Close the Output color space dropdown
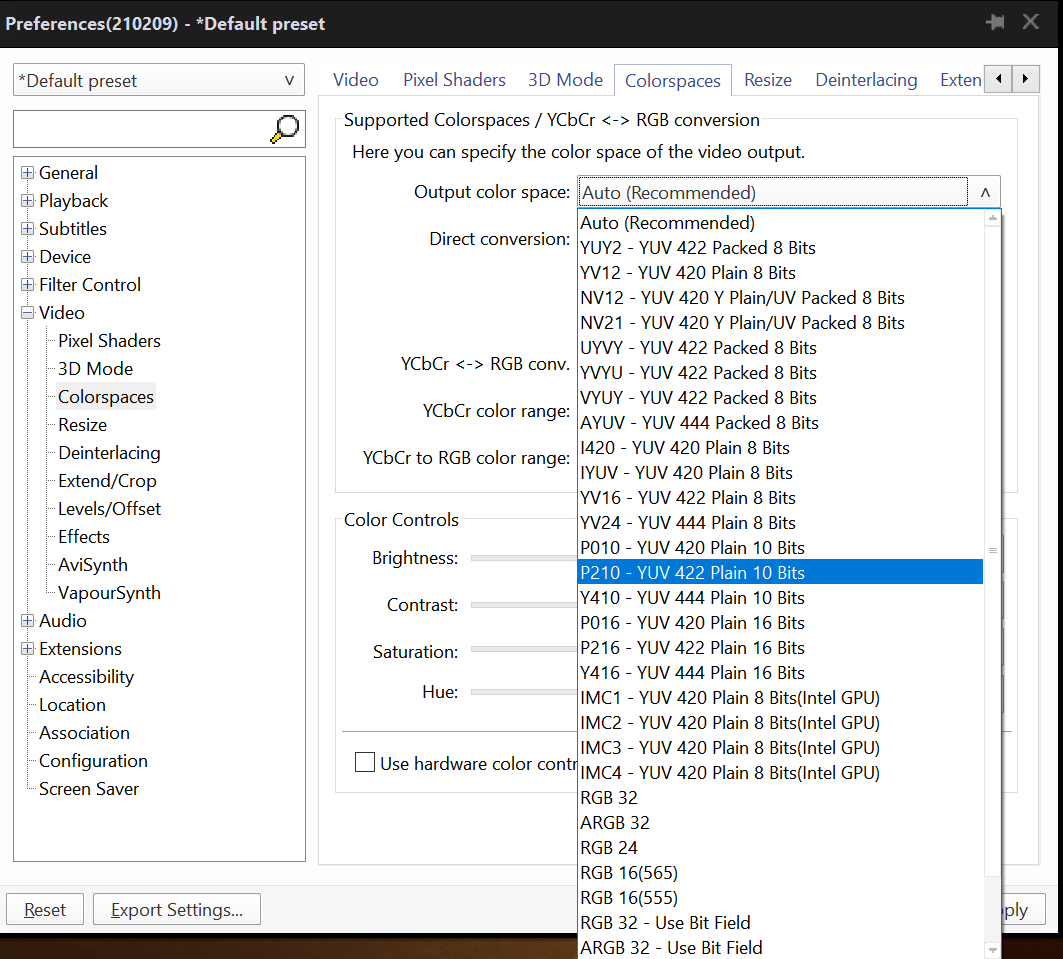Viewport: 1063px width, 959px height. click(x=984, y=192)
